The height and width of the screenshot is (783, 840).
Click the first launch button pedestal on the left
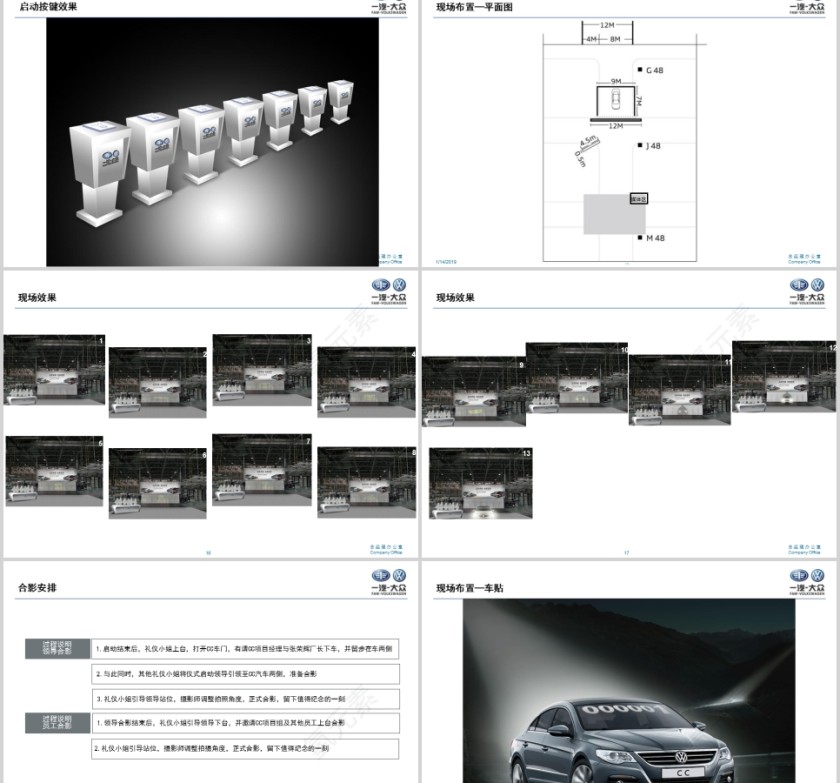[99, 172]
